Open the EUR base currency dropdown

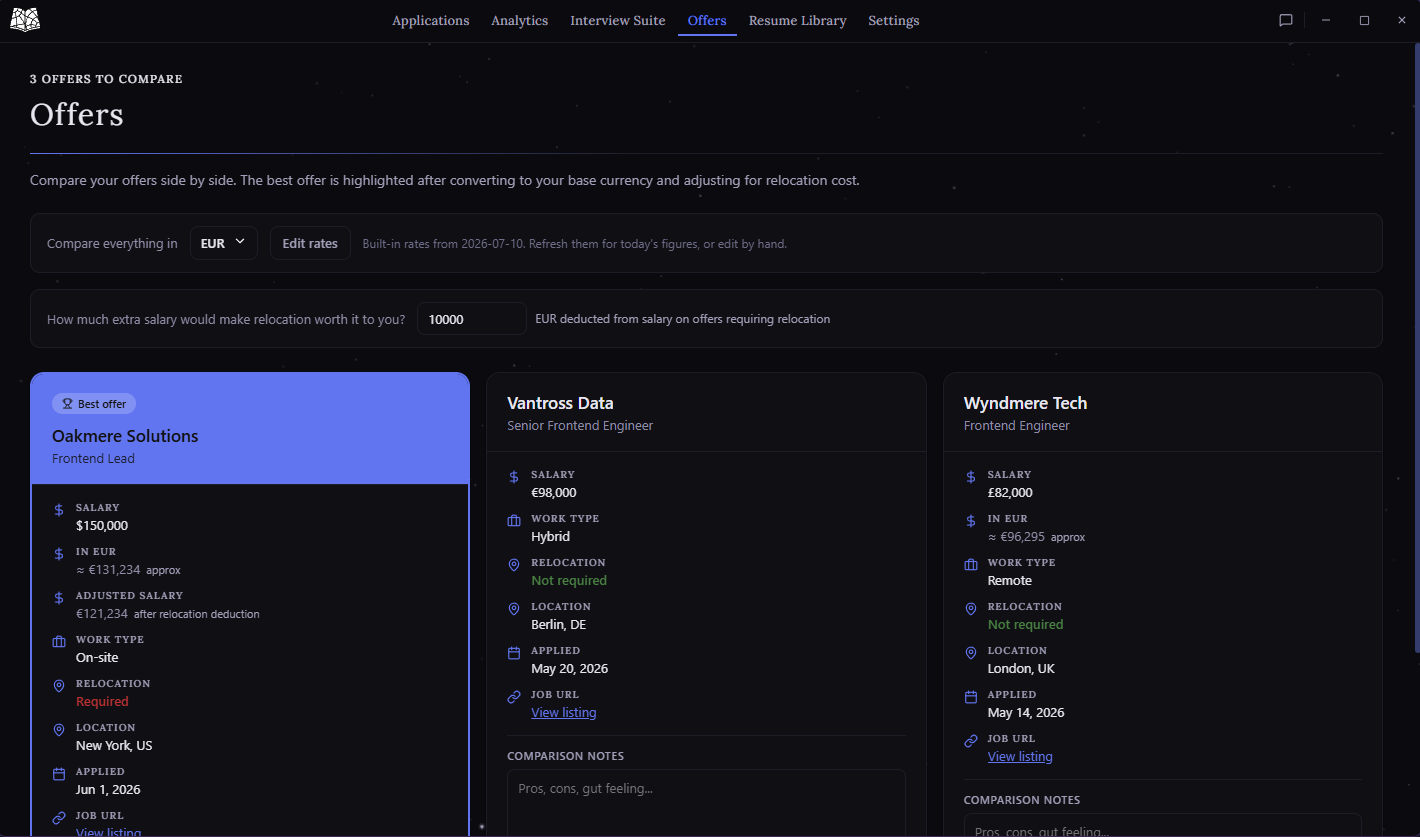pyautogui.click(x=224, y=243)
